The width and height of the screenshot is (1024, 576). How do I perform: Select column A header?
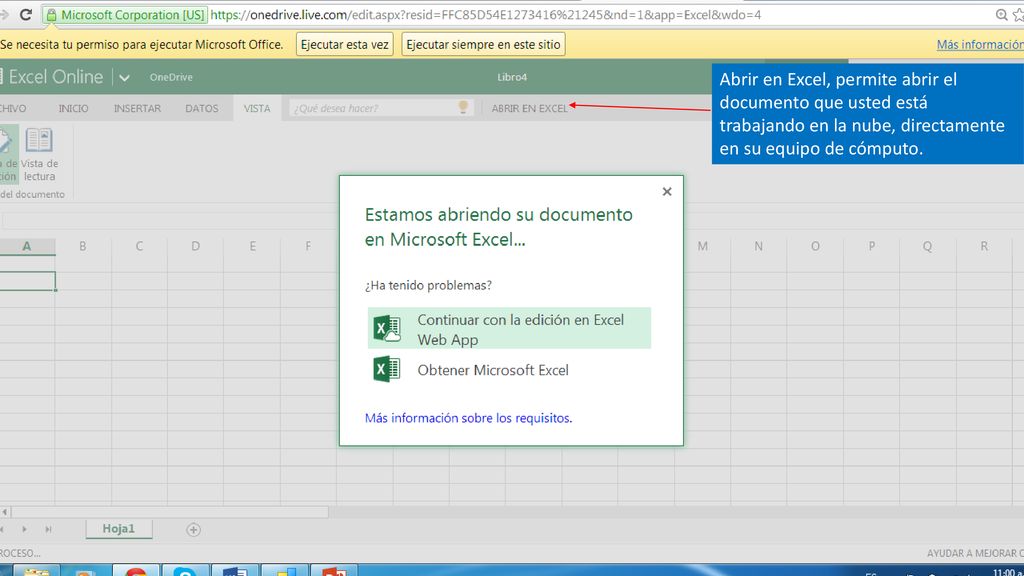click(27, 246)
